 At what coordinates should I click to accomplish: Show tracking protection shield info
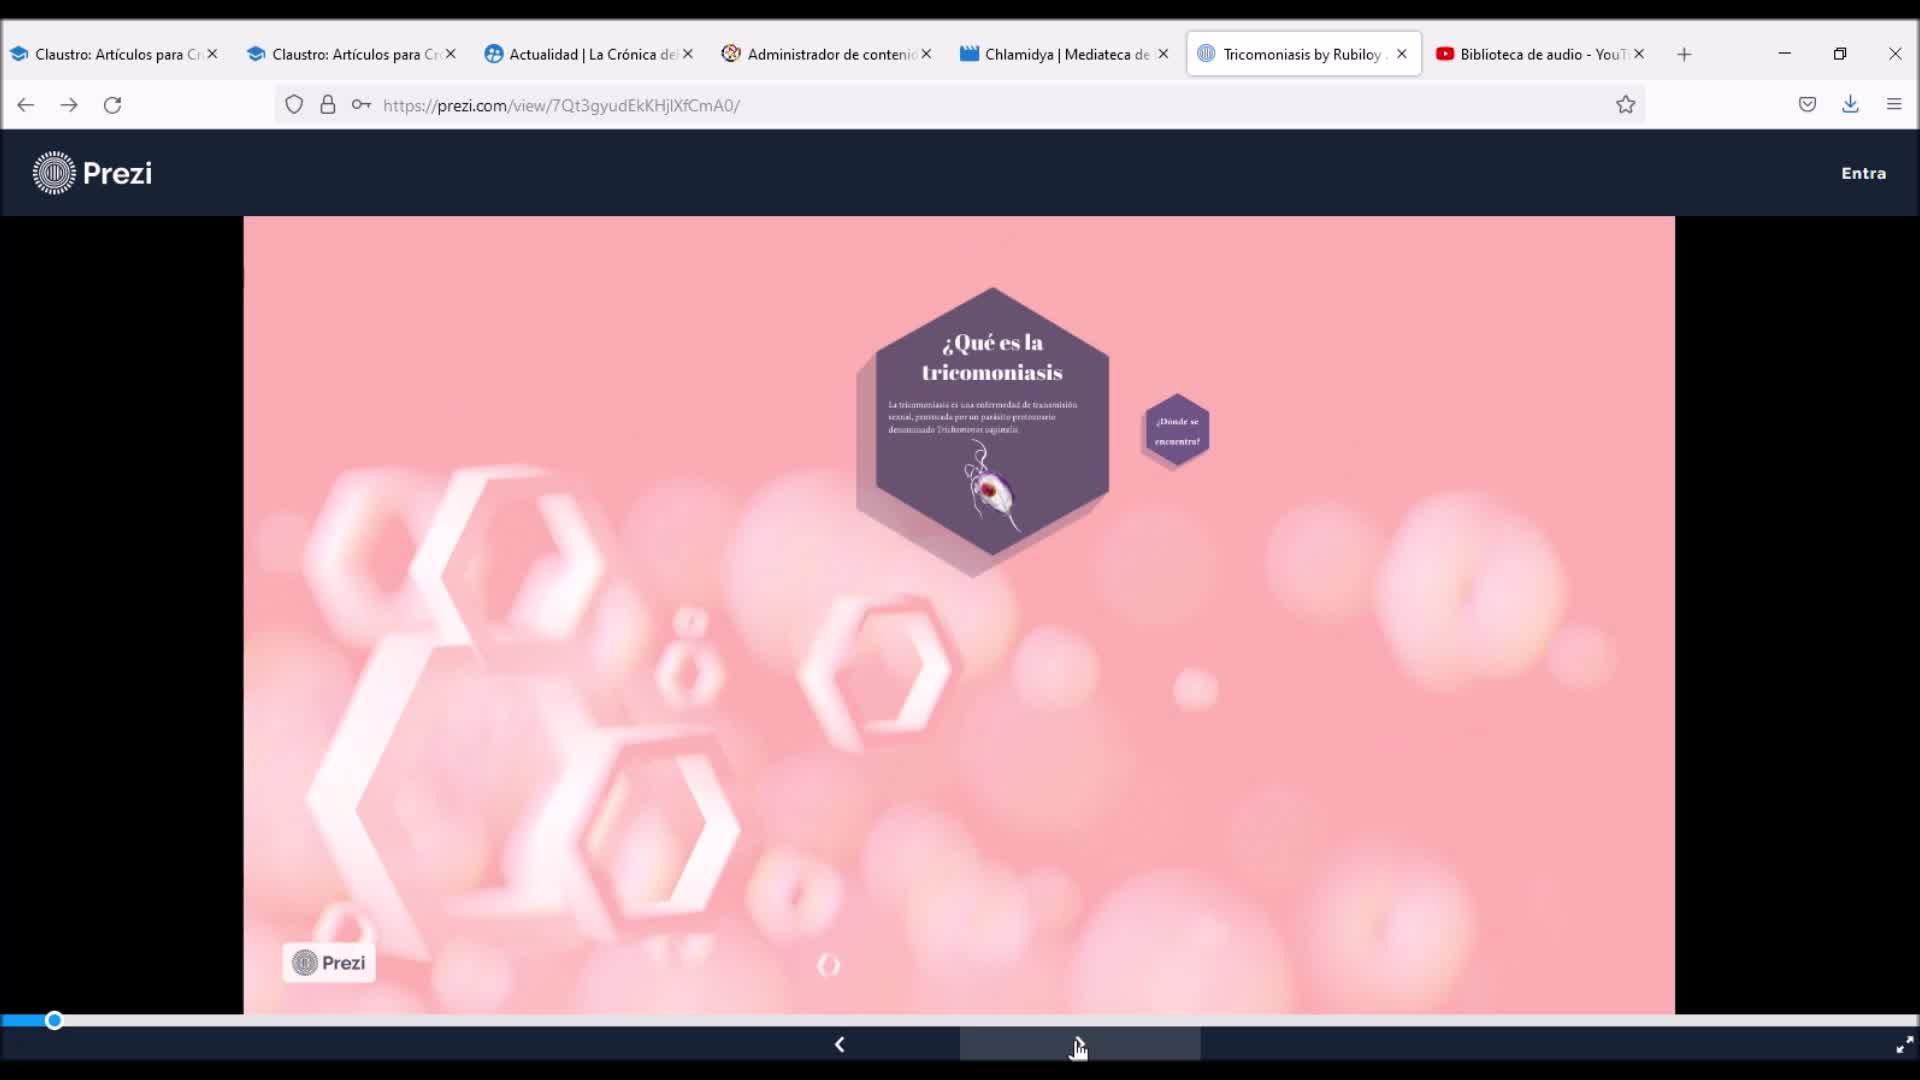(294, 105)
